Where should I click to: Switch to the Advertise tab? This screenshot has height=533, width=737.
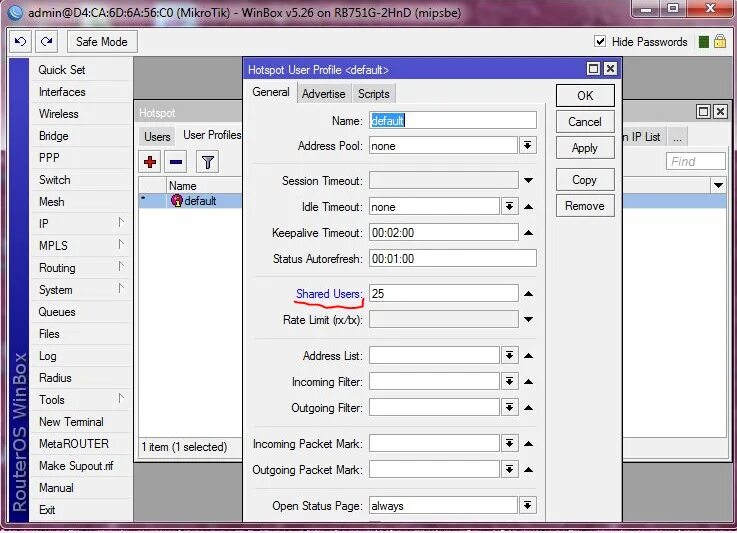(x=323, y=94)
